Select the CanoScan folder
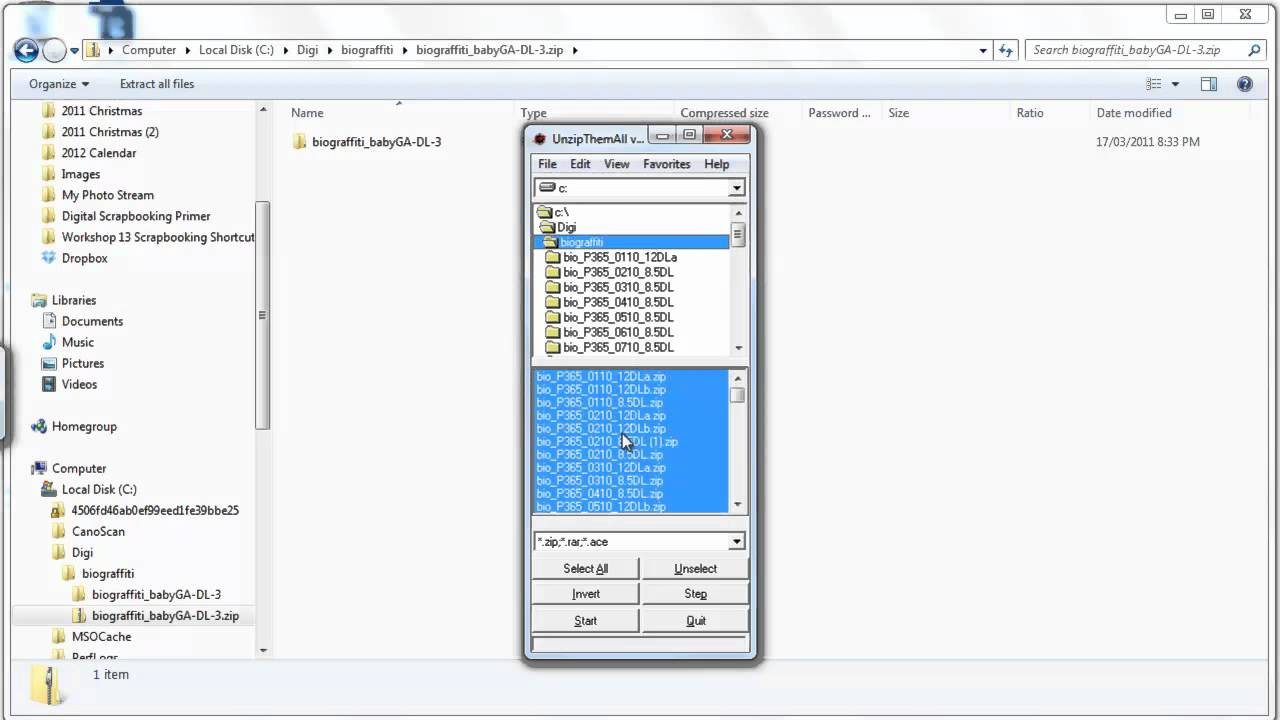The height and width of the screenshot is (720, 1280). point(98,531)
